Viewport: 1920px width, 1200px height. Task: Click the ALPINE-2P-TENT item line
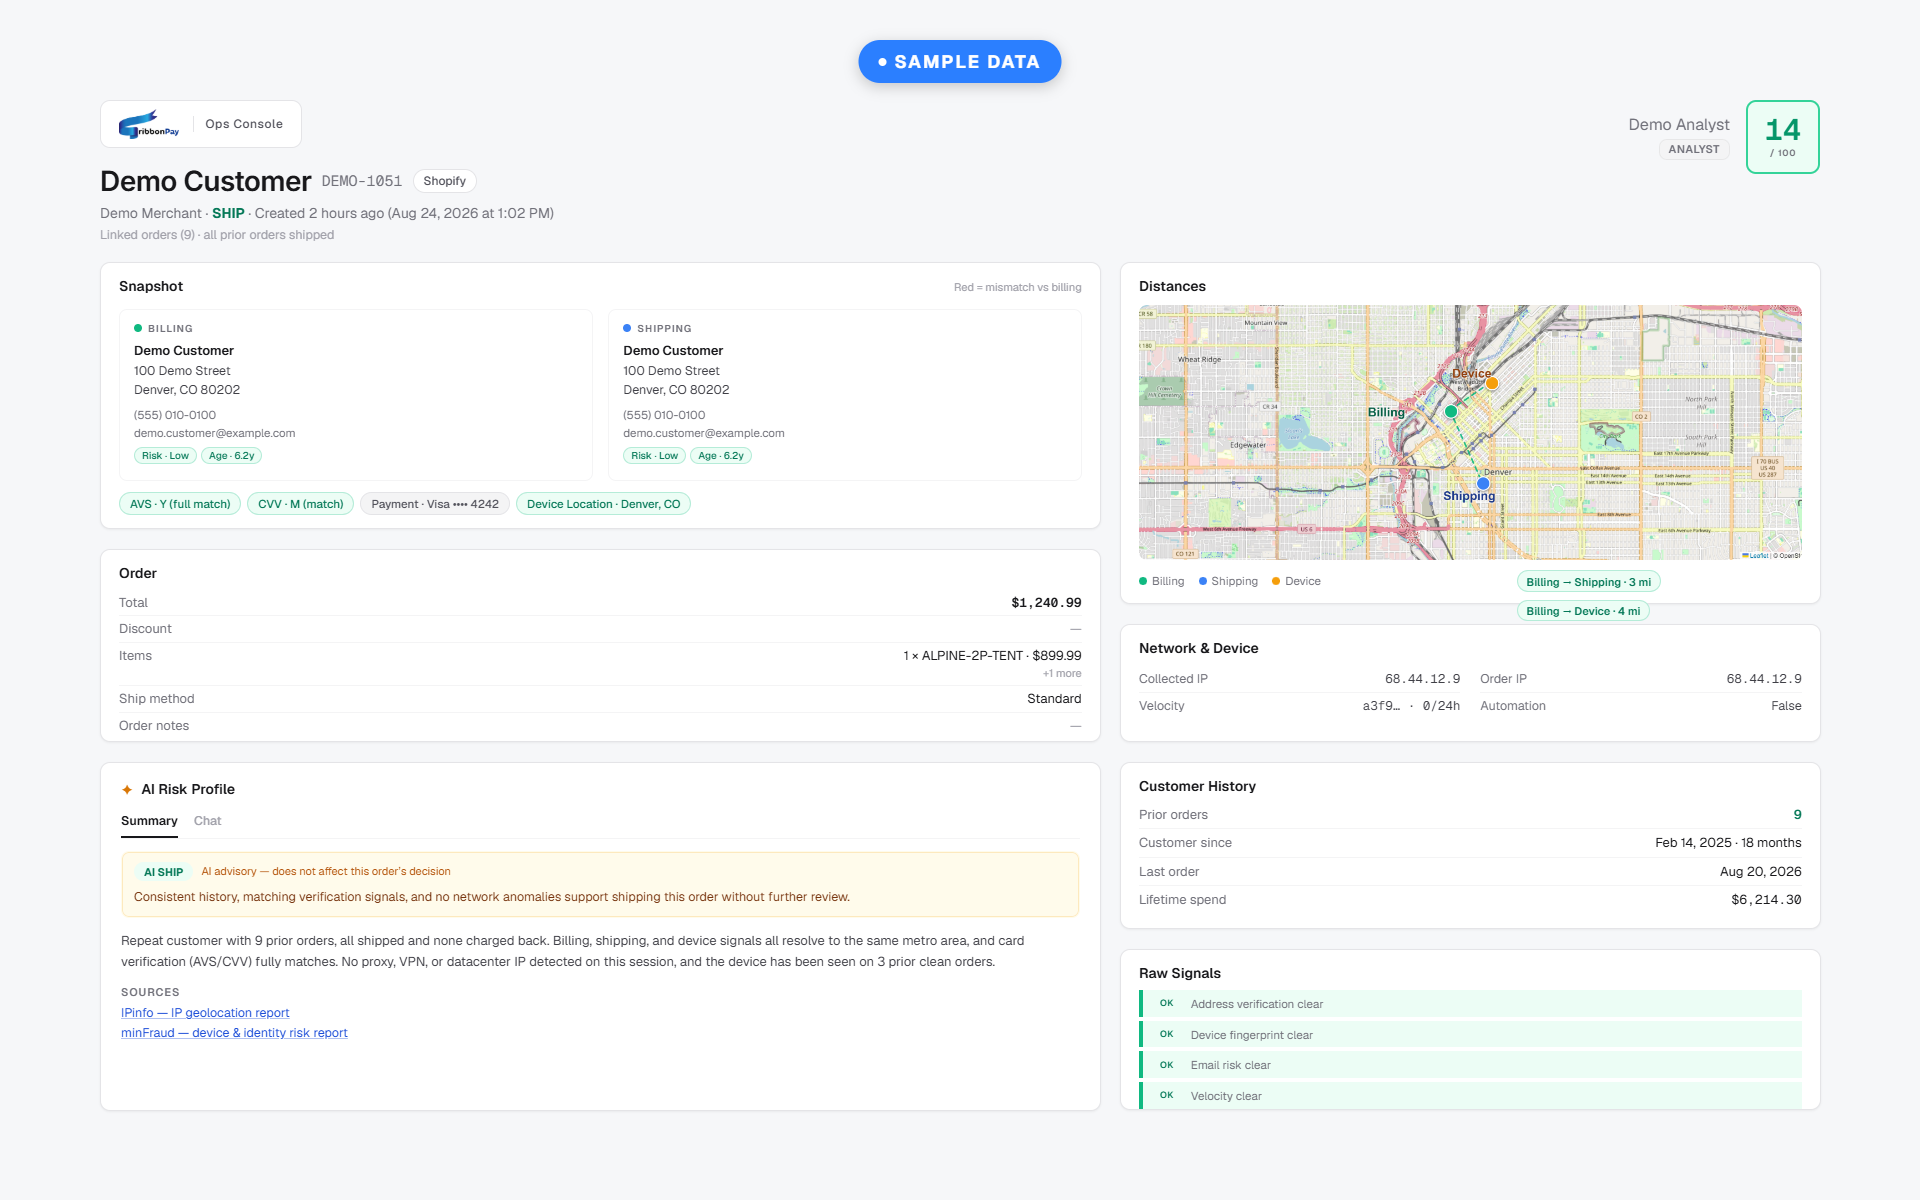click(x=992, y=656)
